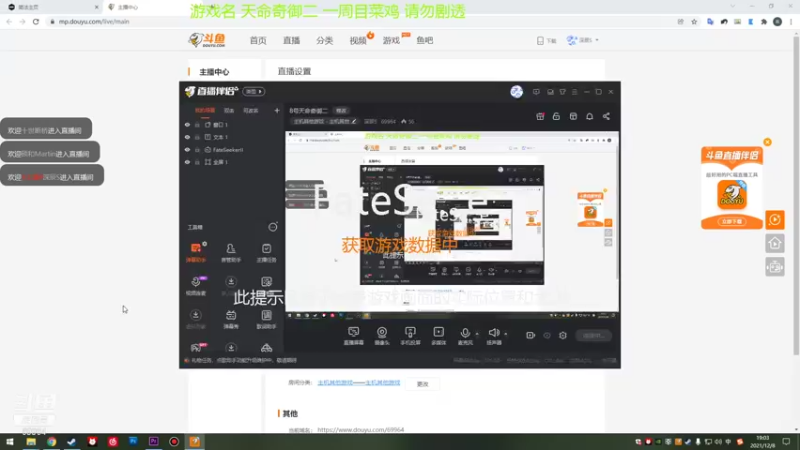Click the 下载 download link in header
This screenshot has width=800, height=450.
click(546, 40)
